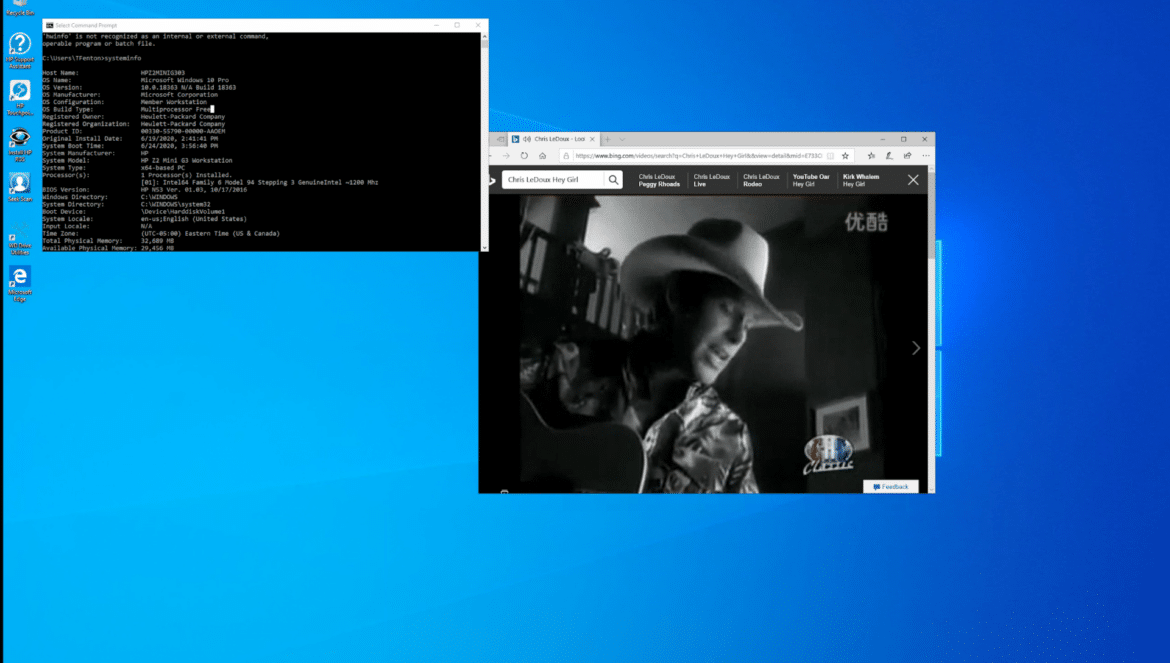The image size is (1170, 663).
Task: Click Share this page icon in Edge
Action: [x=907, y=156]
